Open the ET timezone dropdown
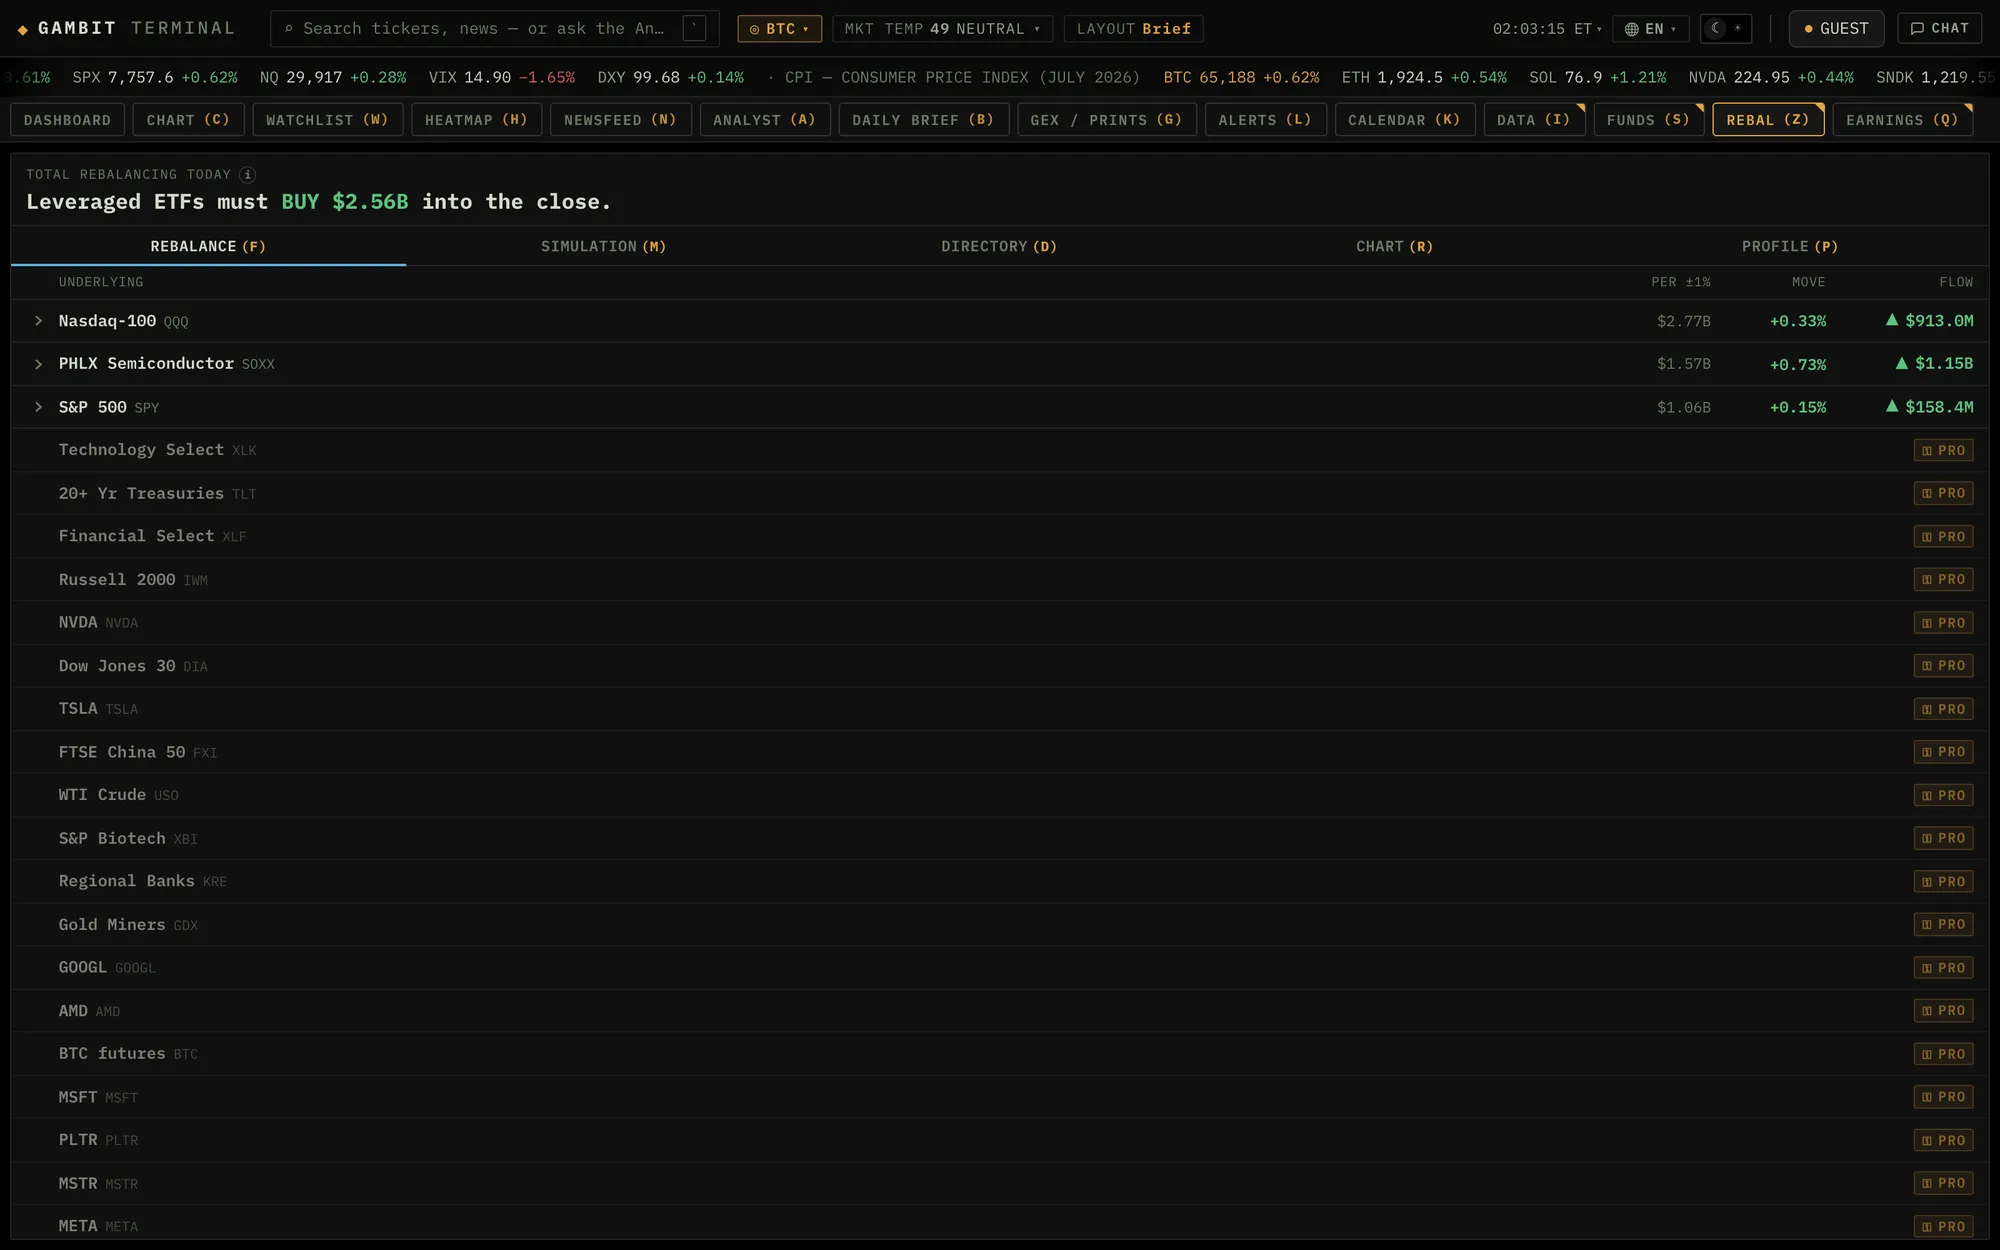The width and height of the screenshot is (2000, 1250). pyautogui.click(x=1547, y=29)
